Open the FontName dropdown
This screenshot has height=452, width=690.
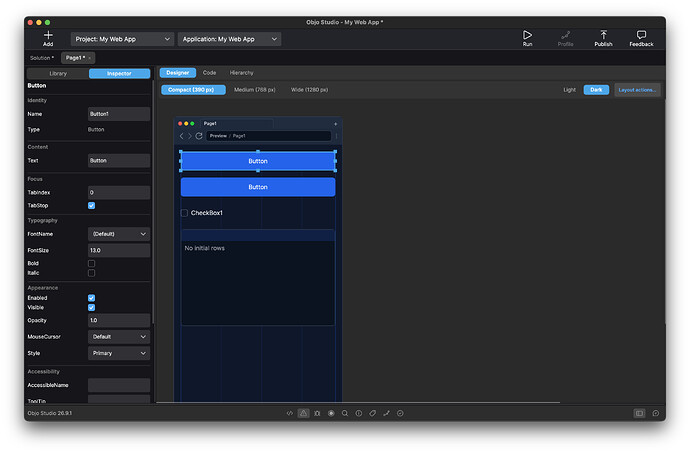point(119,234)
